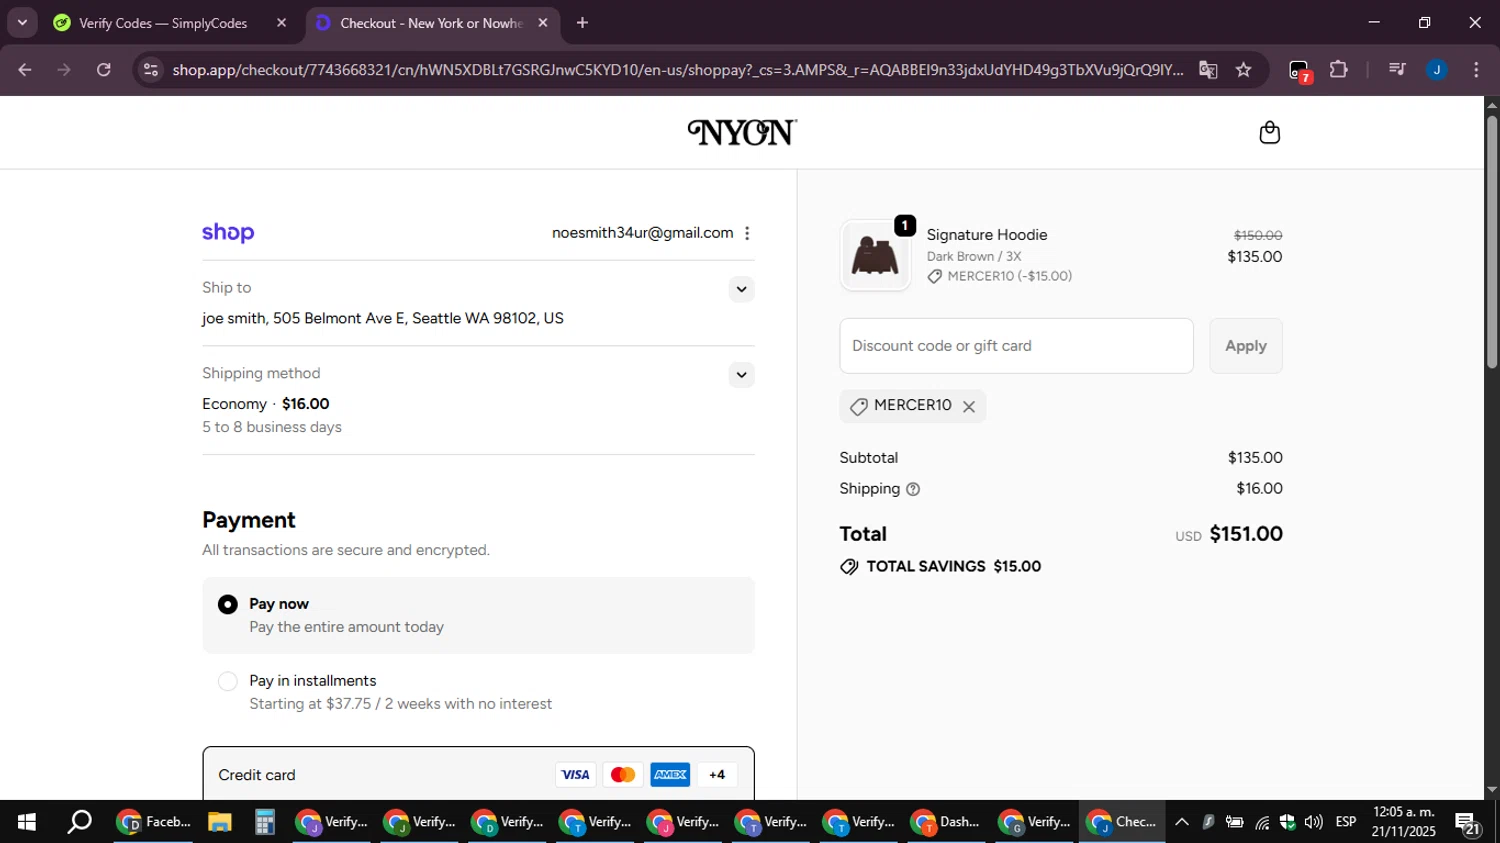Click the Signature Hoodie product thumbnail

875,256
